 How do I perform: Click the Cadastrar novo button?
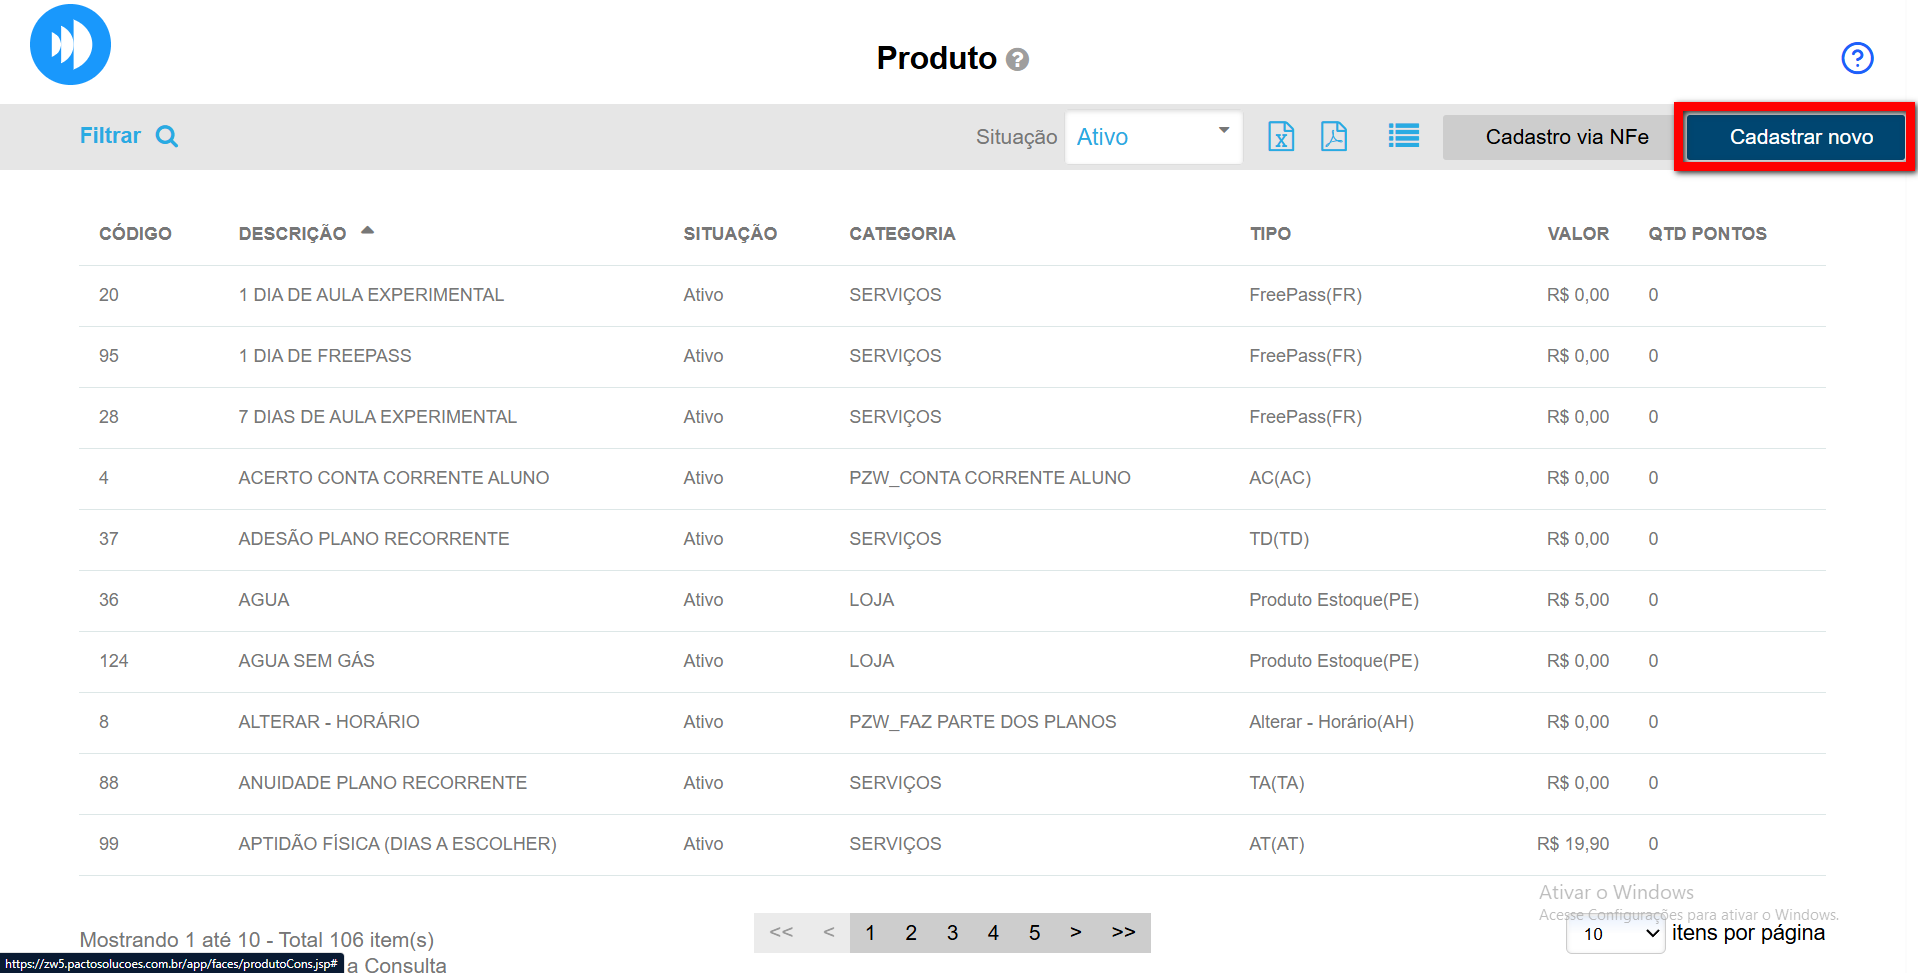coord(1800,137)
